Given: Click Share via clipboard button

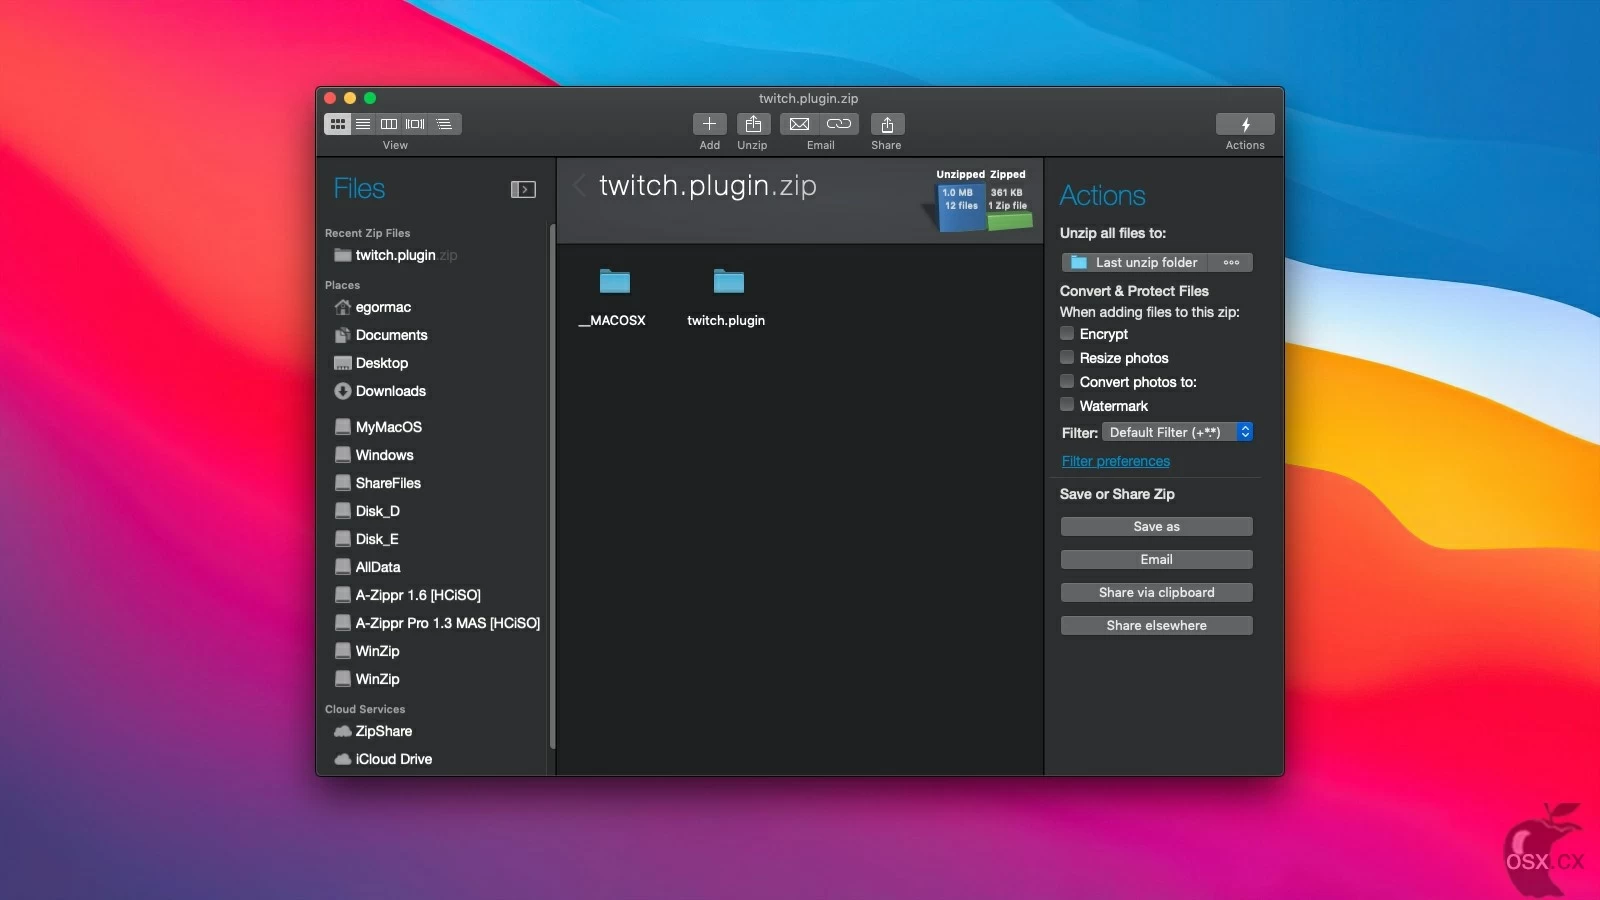Looking at the screenshot, I should 1156,592.
